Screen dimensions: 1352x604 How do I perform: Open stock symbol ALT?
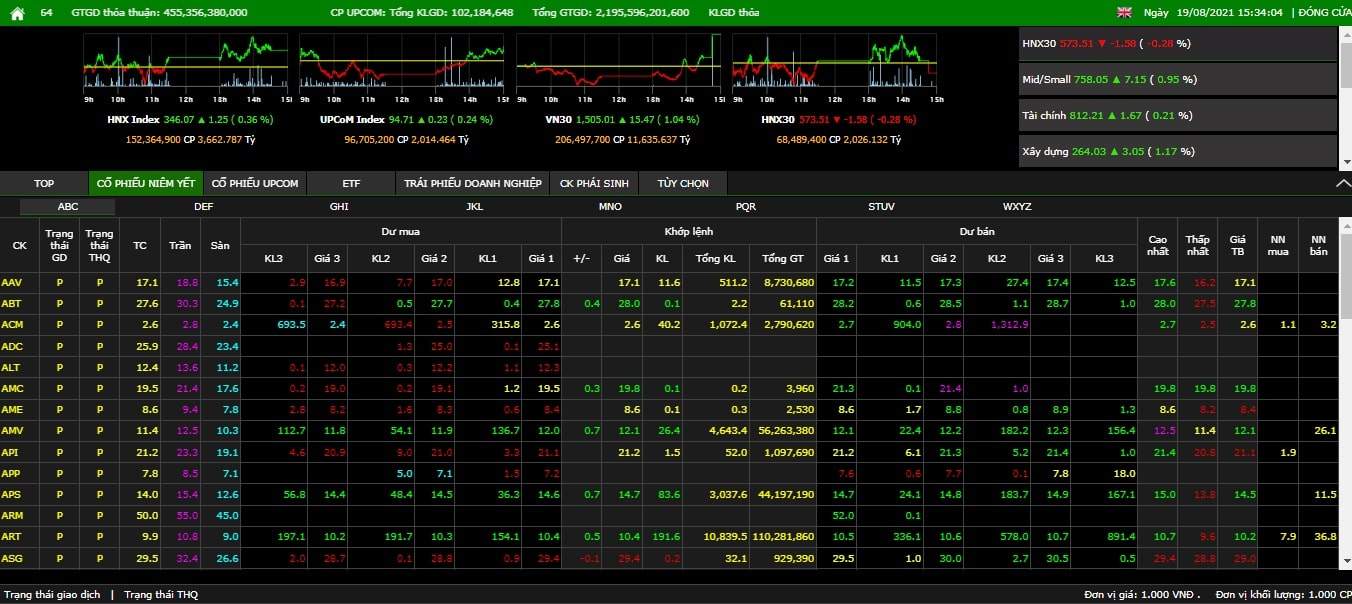[x=12, y=368]
